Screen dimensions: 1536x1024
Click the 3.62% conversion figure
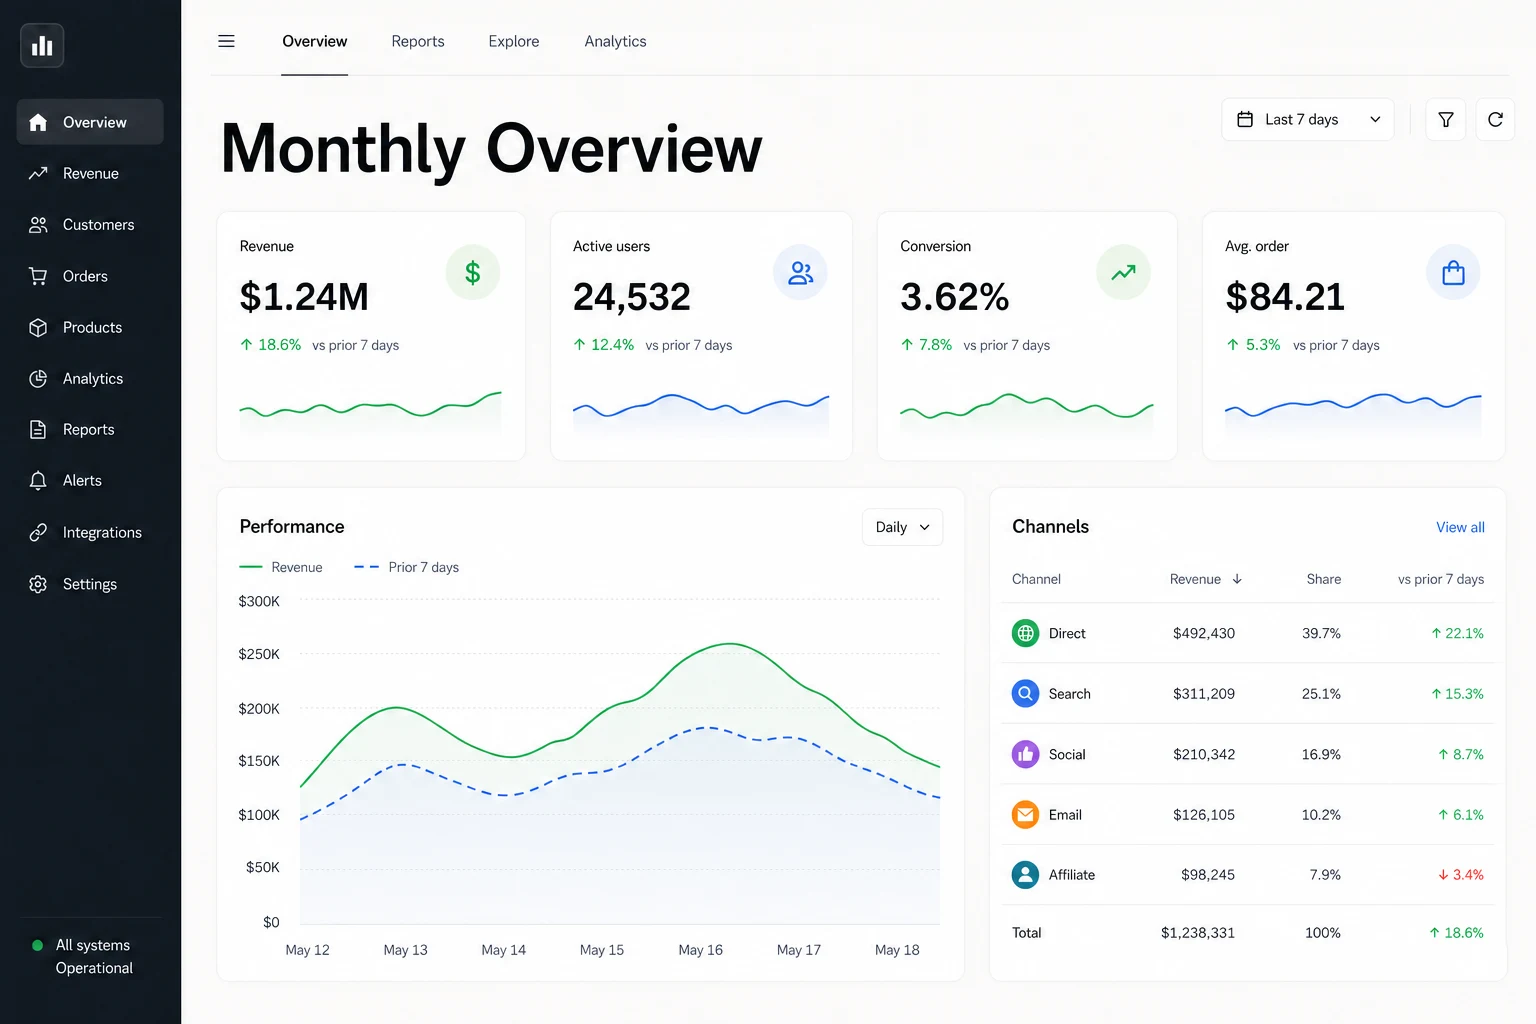pyautogui.click(x=955, y=297)
